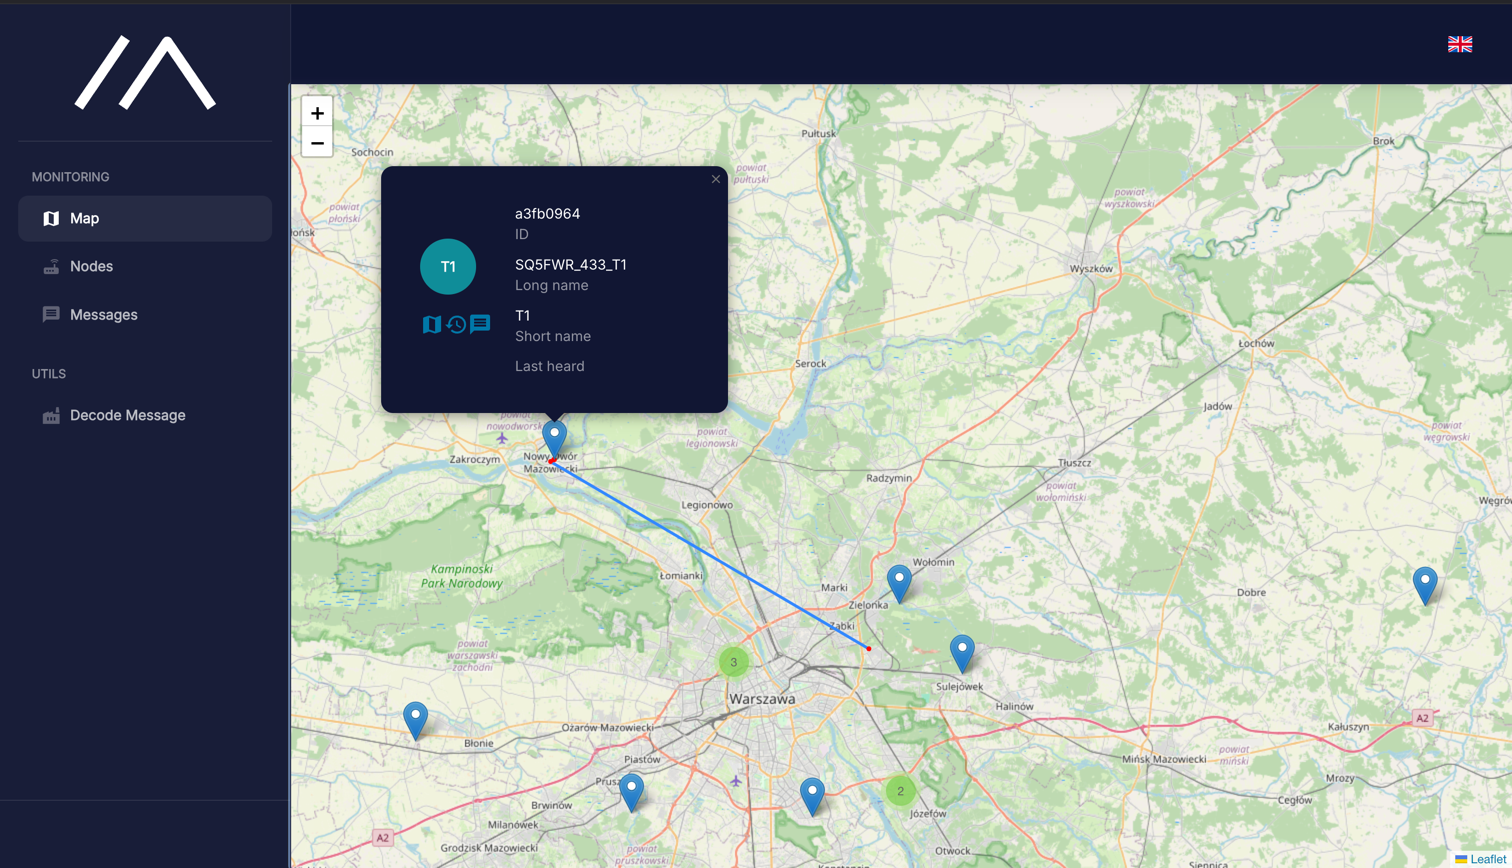
Task: Open the Map page in sidebar
Action: [x=145, y=218]
